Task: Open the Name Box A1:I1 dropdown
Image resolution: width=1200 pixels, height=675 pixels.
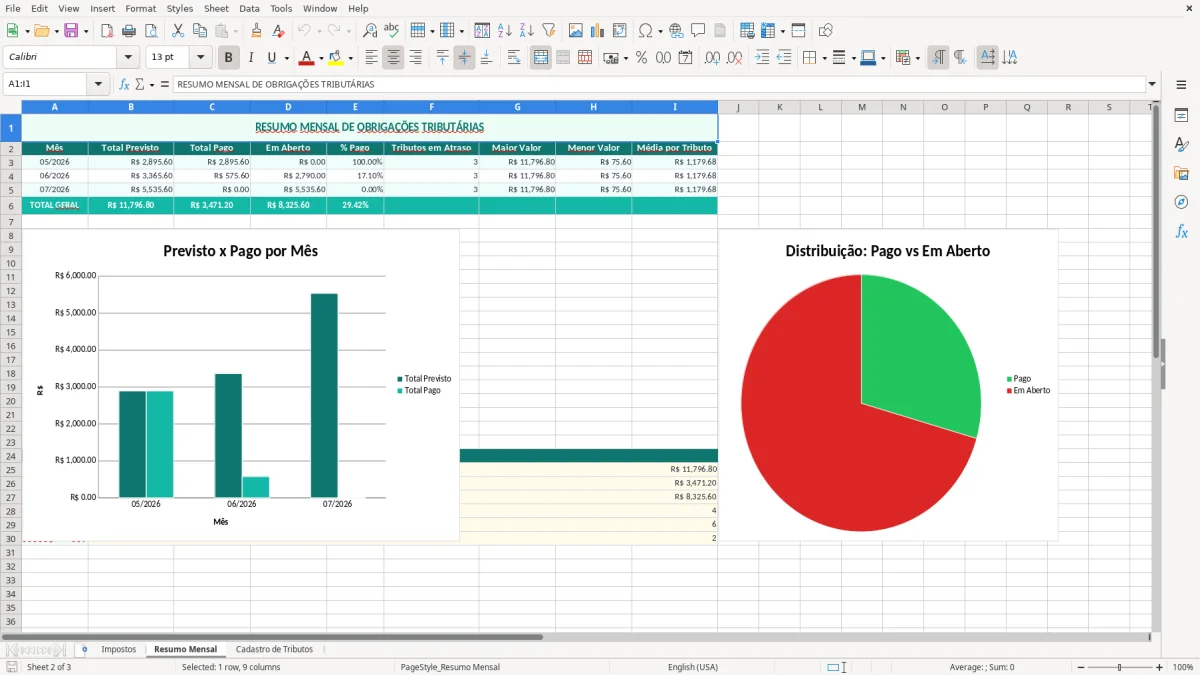Action: 98,84
